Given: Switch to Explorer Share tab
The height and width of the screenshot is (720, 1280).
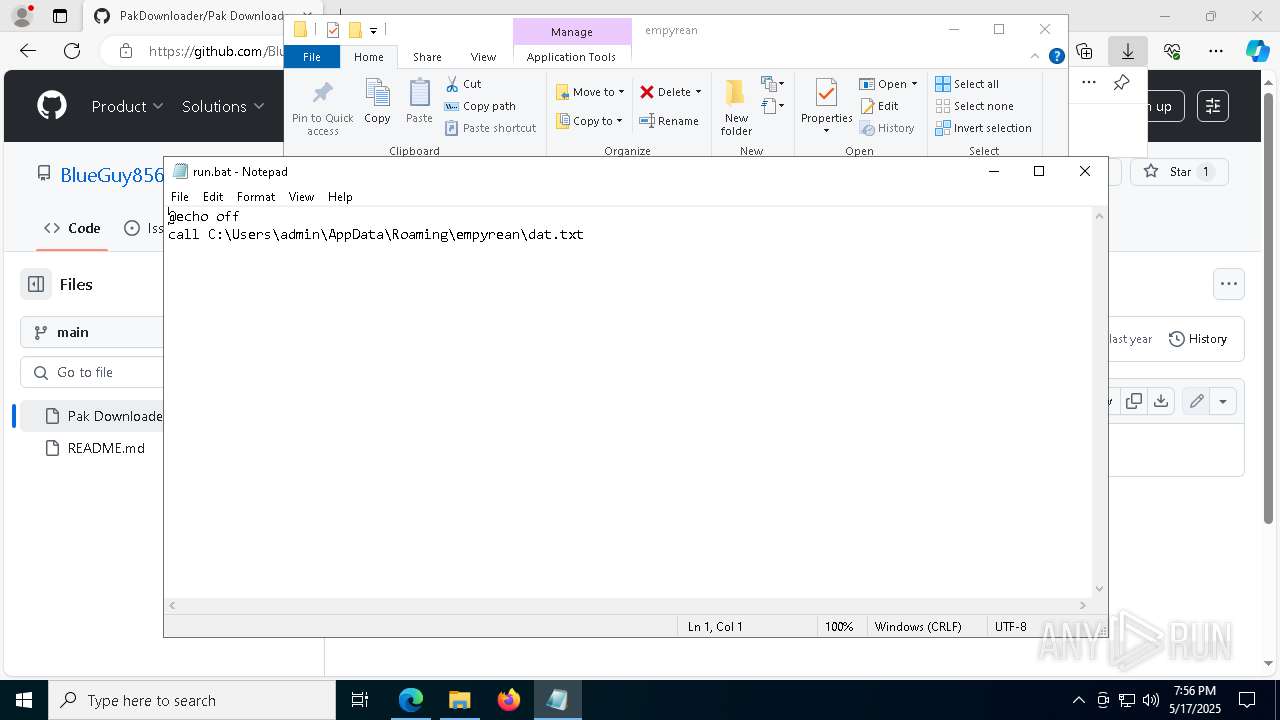Looking at the screenshot, I should click(x=427, y=57).
